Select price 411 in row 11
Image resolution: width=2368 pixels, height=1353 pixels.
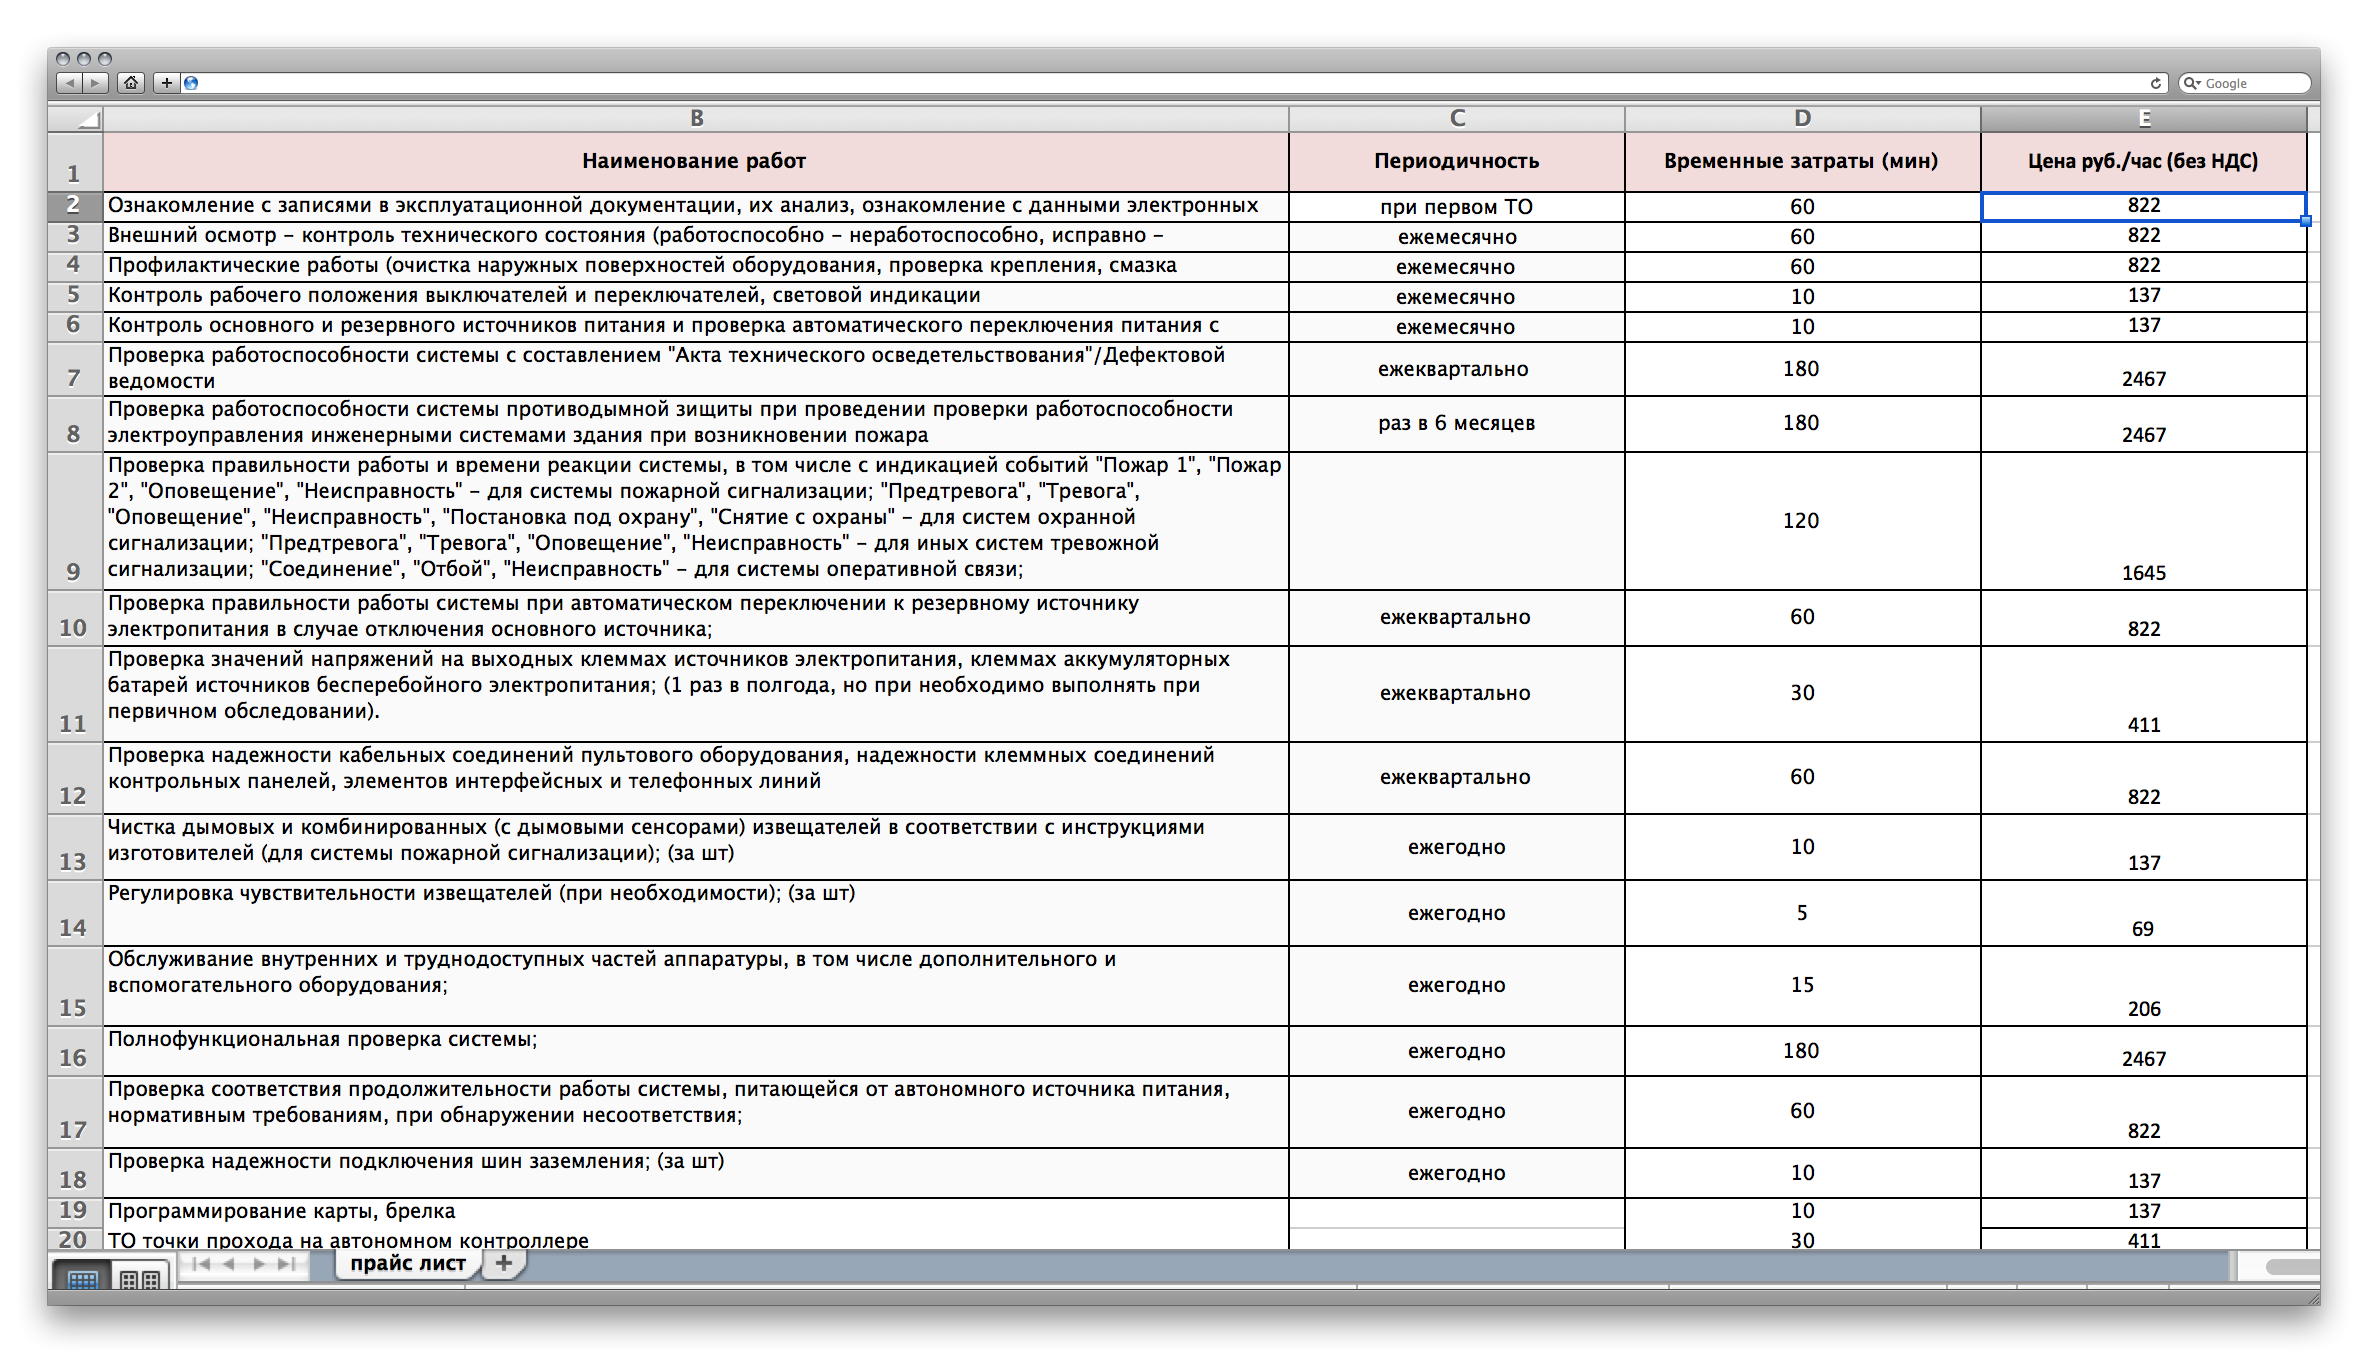tap(2144, 694)
